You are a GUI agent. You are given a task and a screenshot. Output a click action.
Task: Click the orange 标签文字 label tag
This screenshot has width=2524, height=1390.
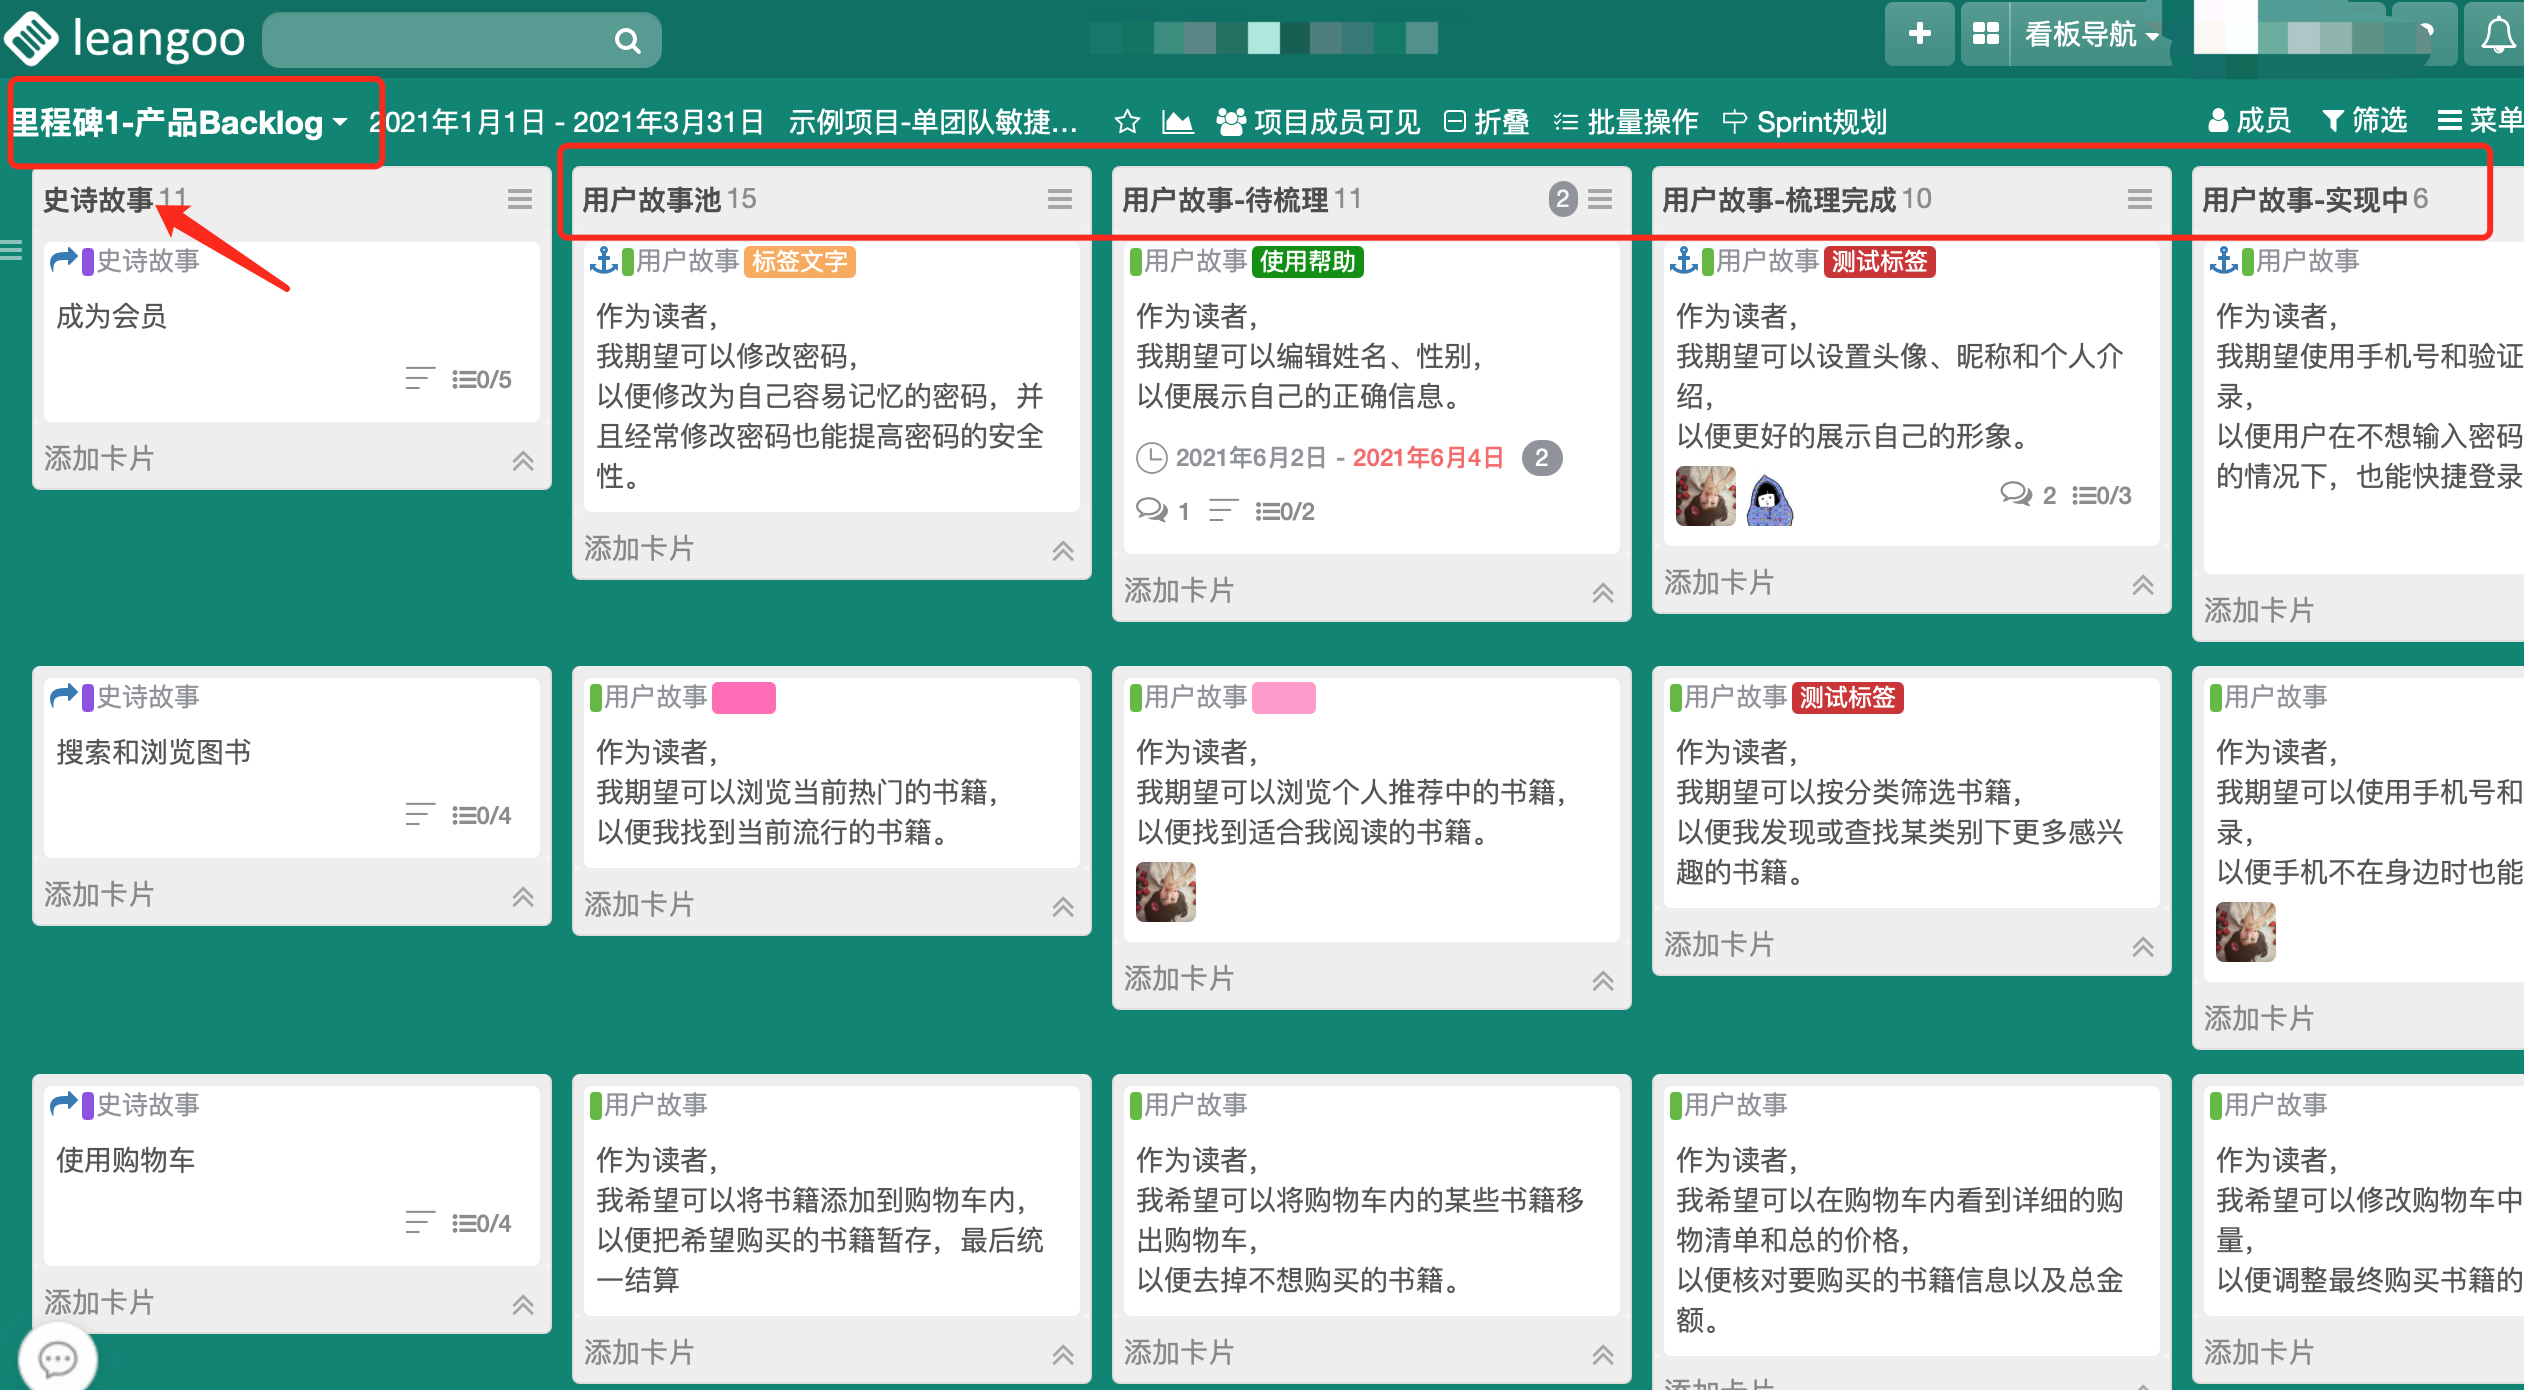799,262
